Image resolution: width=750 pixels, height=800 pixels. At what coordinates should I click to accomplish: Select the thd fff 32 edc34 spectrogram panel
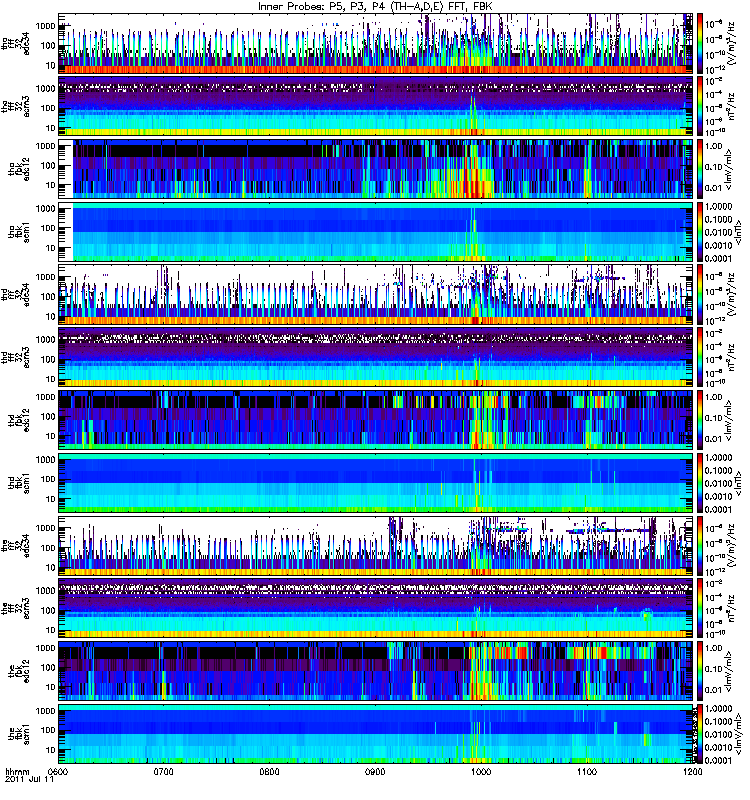click(x=376, y=295)
